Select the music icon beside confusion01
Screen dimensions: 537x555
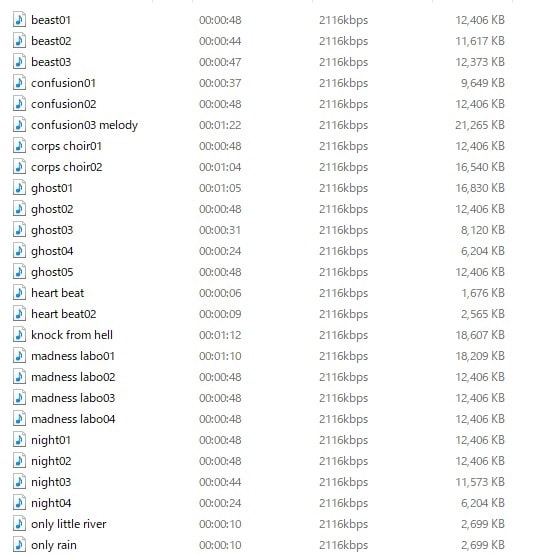point(19,83)
